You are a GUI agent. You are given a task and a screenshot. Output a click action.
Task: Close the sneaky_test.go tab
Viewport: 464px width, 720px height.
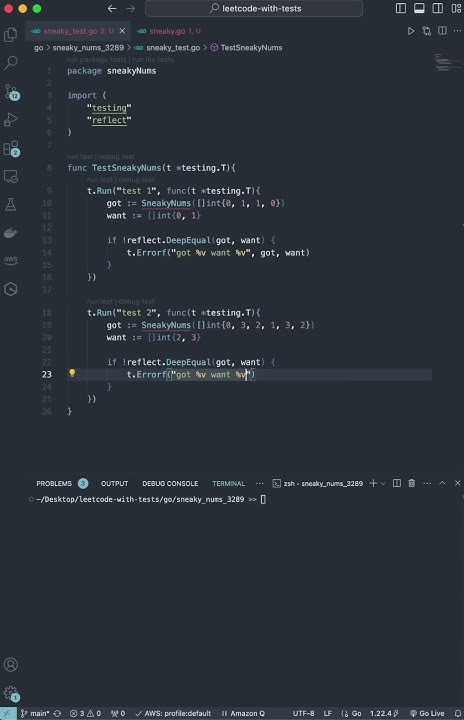(122, 31)
